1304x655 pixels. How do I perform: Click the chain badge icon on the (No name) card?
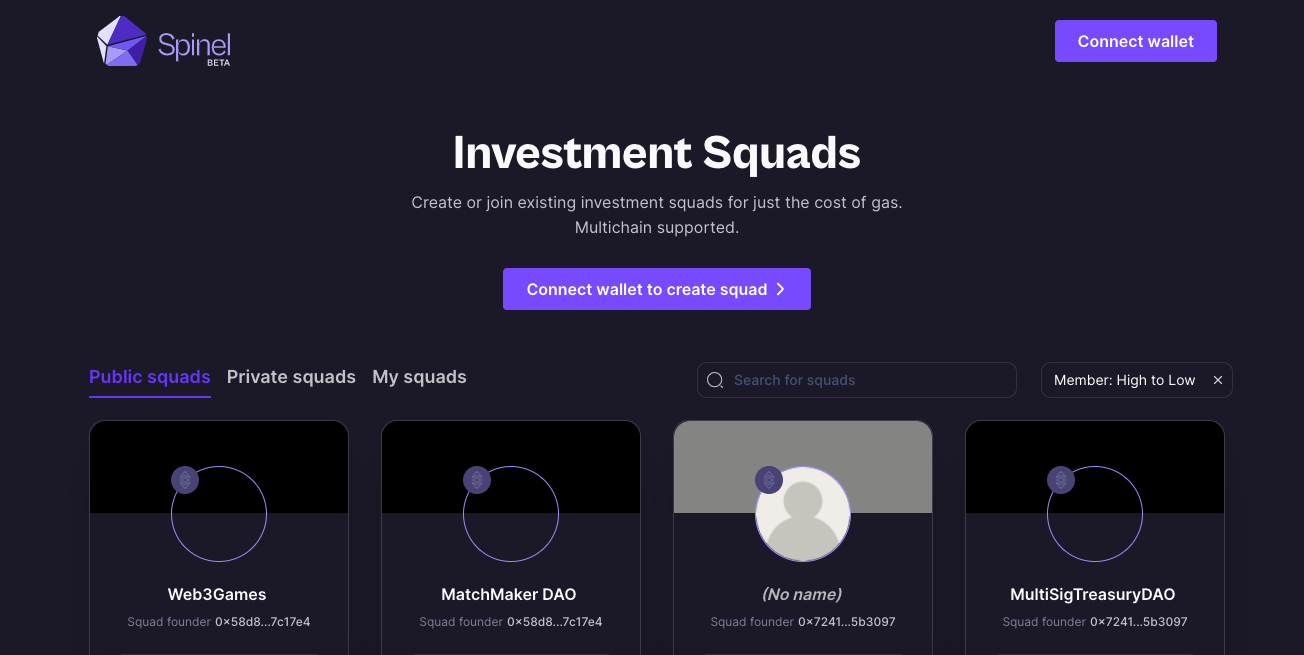coord(769,480)
